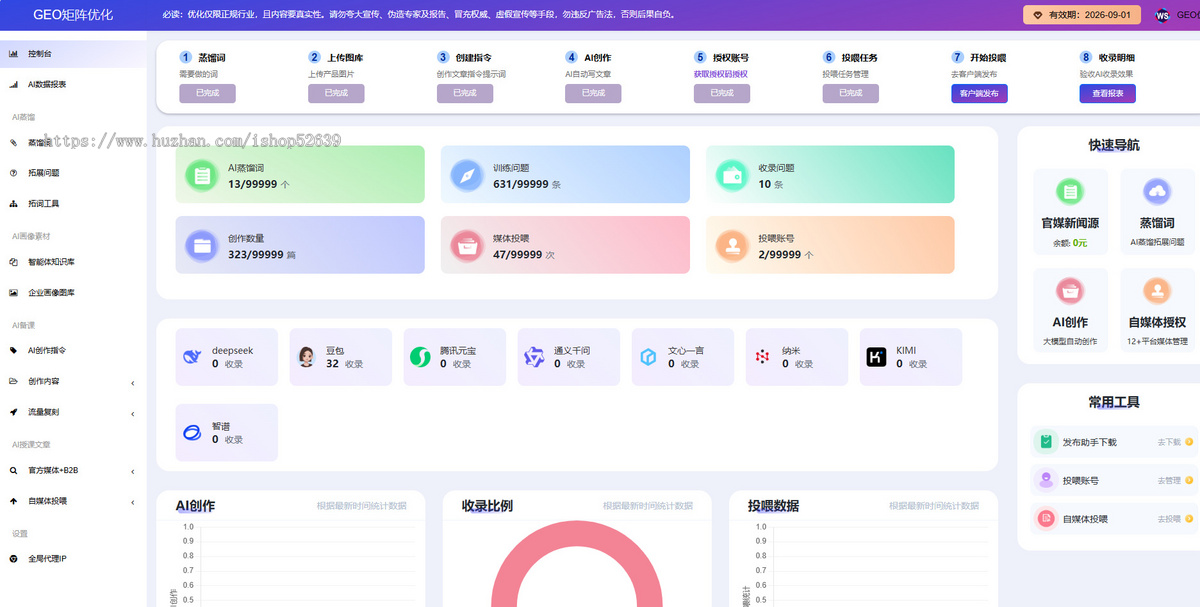Click the 全局代理IP sidebar icon
The image size is (1200, 607).
click(13, 558)
